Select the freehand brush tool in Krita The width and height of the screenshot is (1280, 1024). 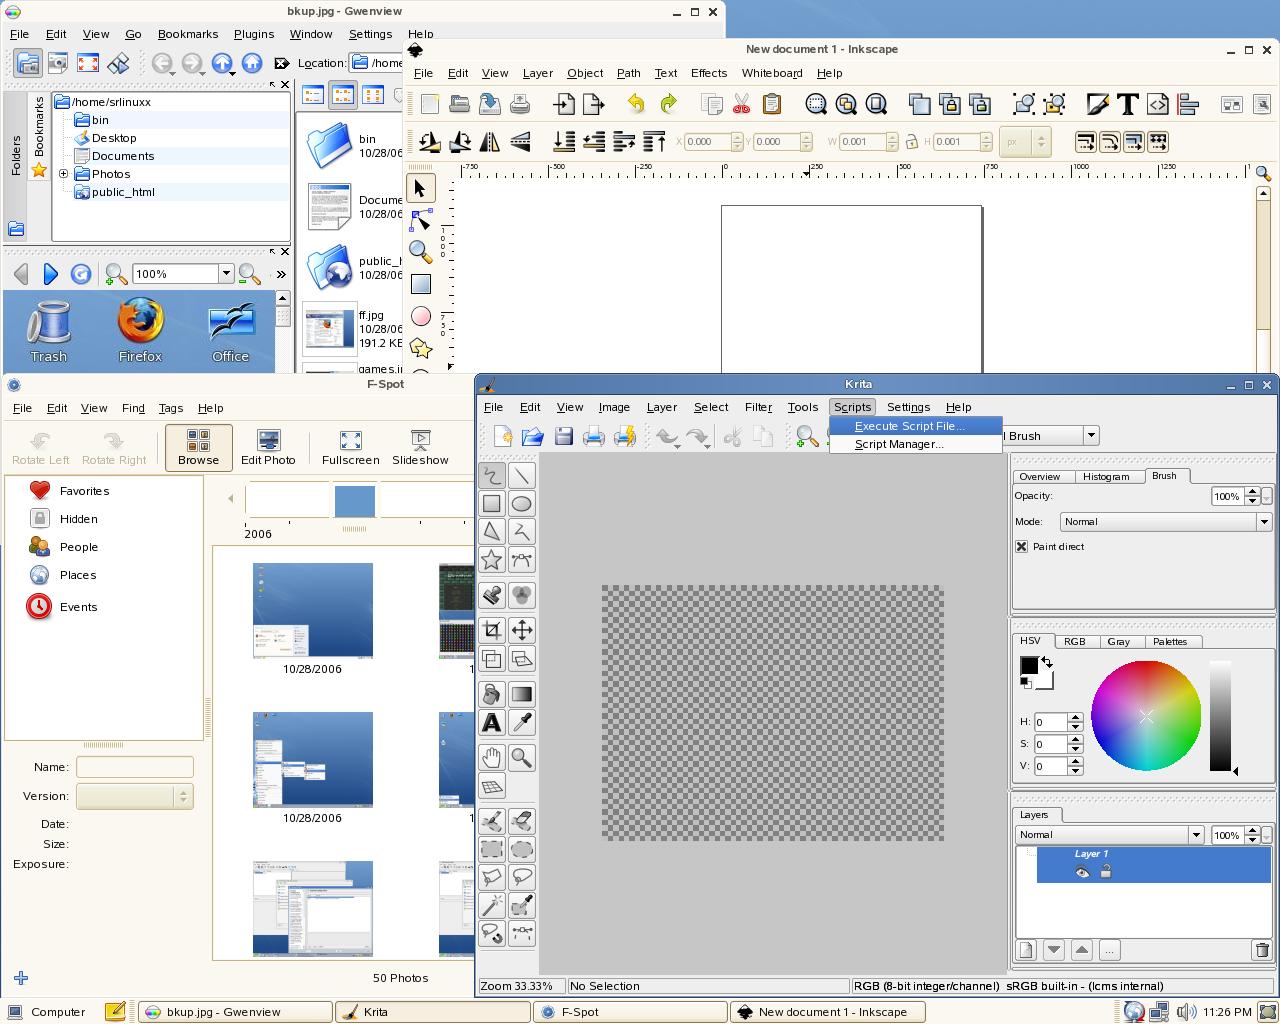click(492, 475)
